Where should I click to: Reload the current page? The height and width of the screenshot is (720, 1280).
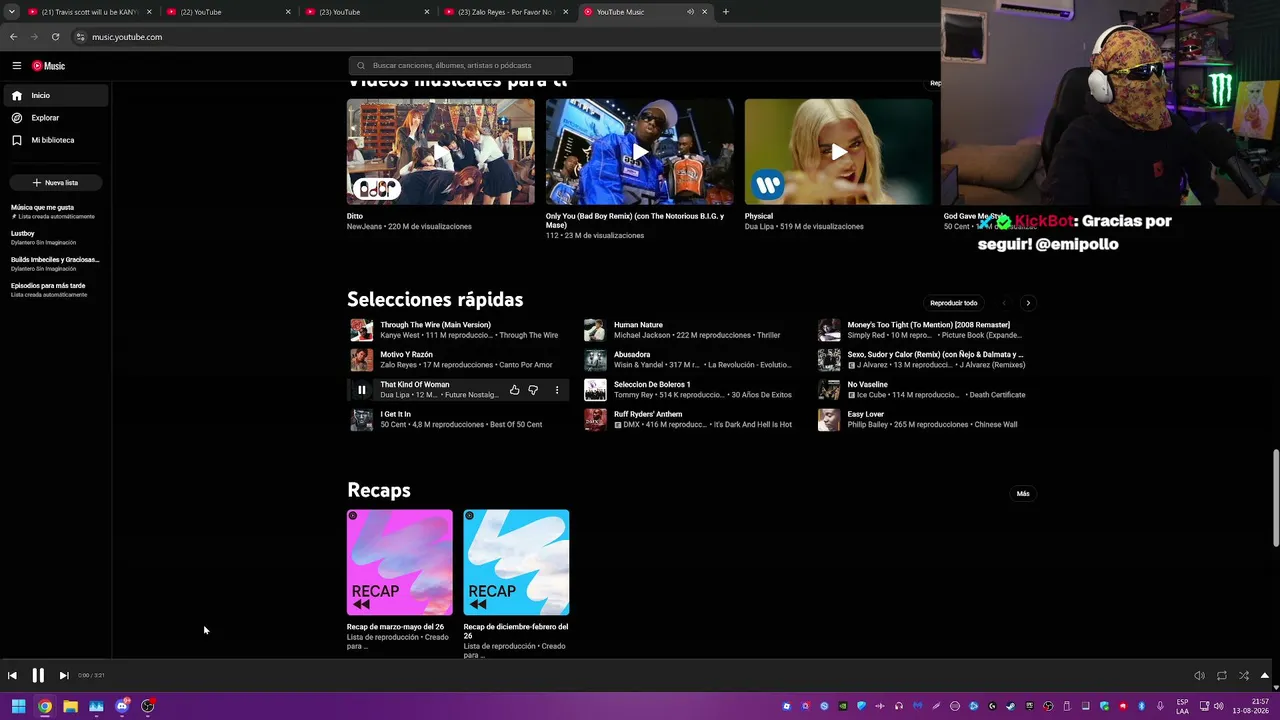55,37
